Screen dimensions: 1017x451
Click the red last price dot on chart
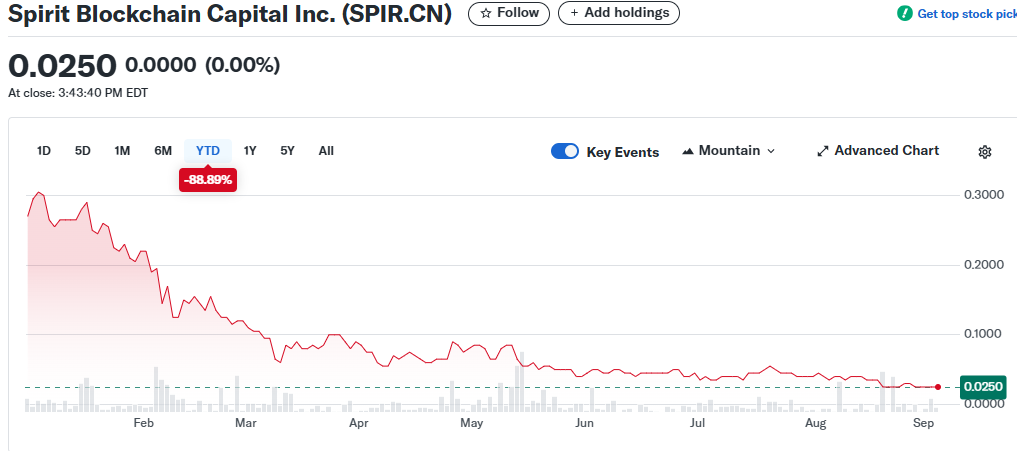938,387
